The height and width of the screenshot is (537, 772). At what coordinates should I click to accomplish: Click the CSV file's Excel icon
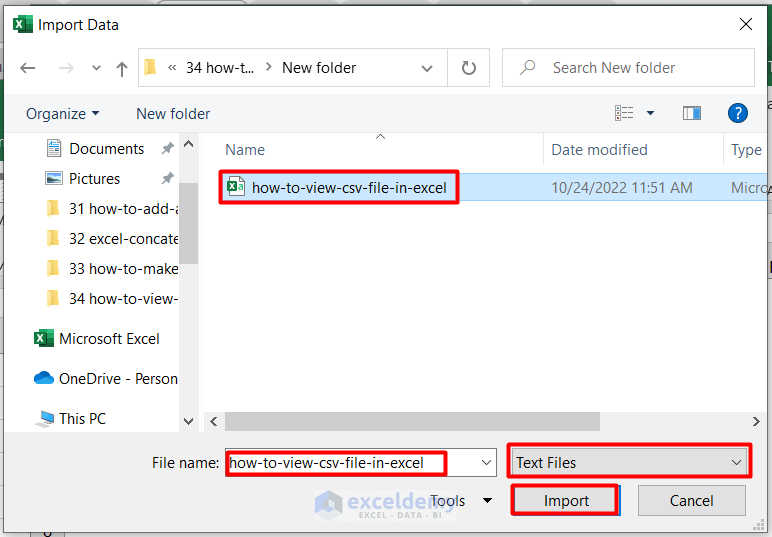[236, 187]
